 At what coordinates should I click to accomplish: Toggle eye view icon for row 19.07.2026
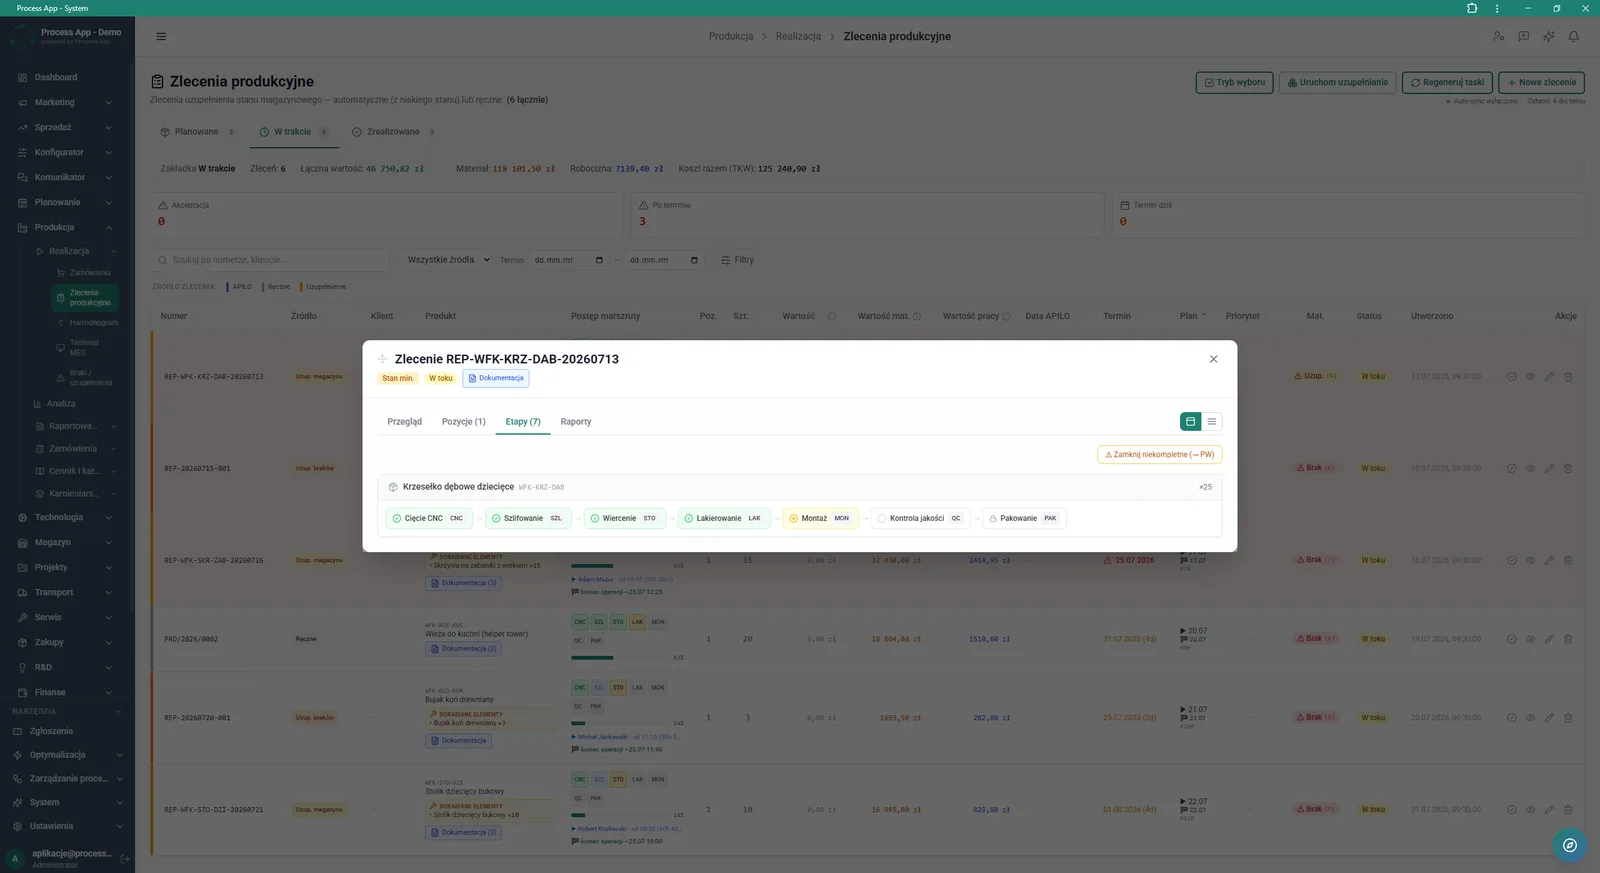click(x=1530, y=639)
